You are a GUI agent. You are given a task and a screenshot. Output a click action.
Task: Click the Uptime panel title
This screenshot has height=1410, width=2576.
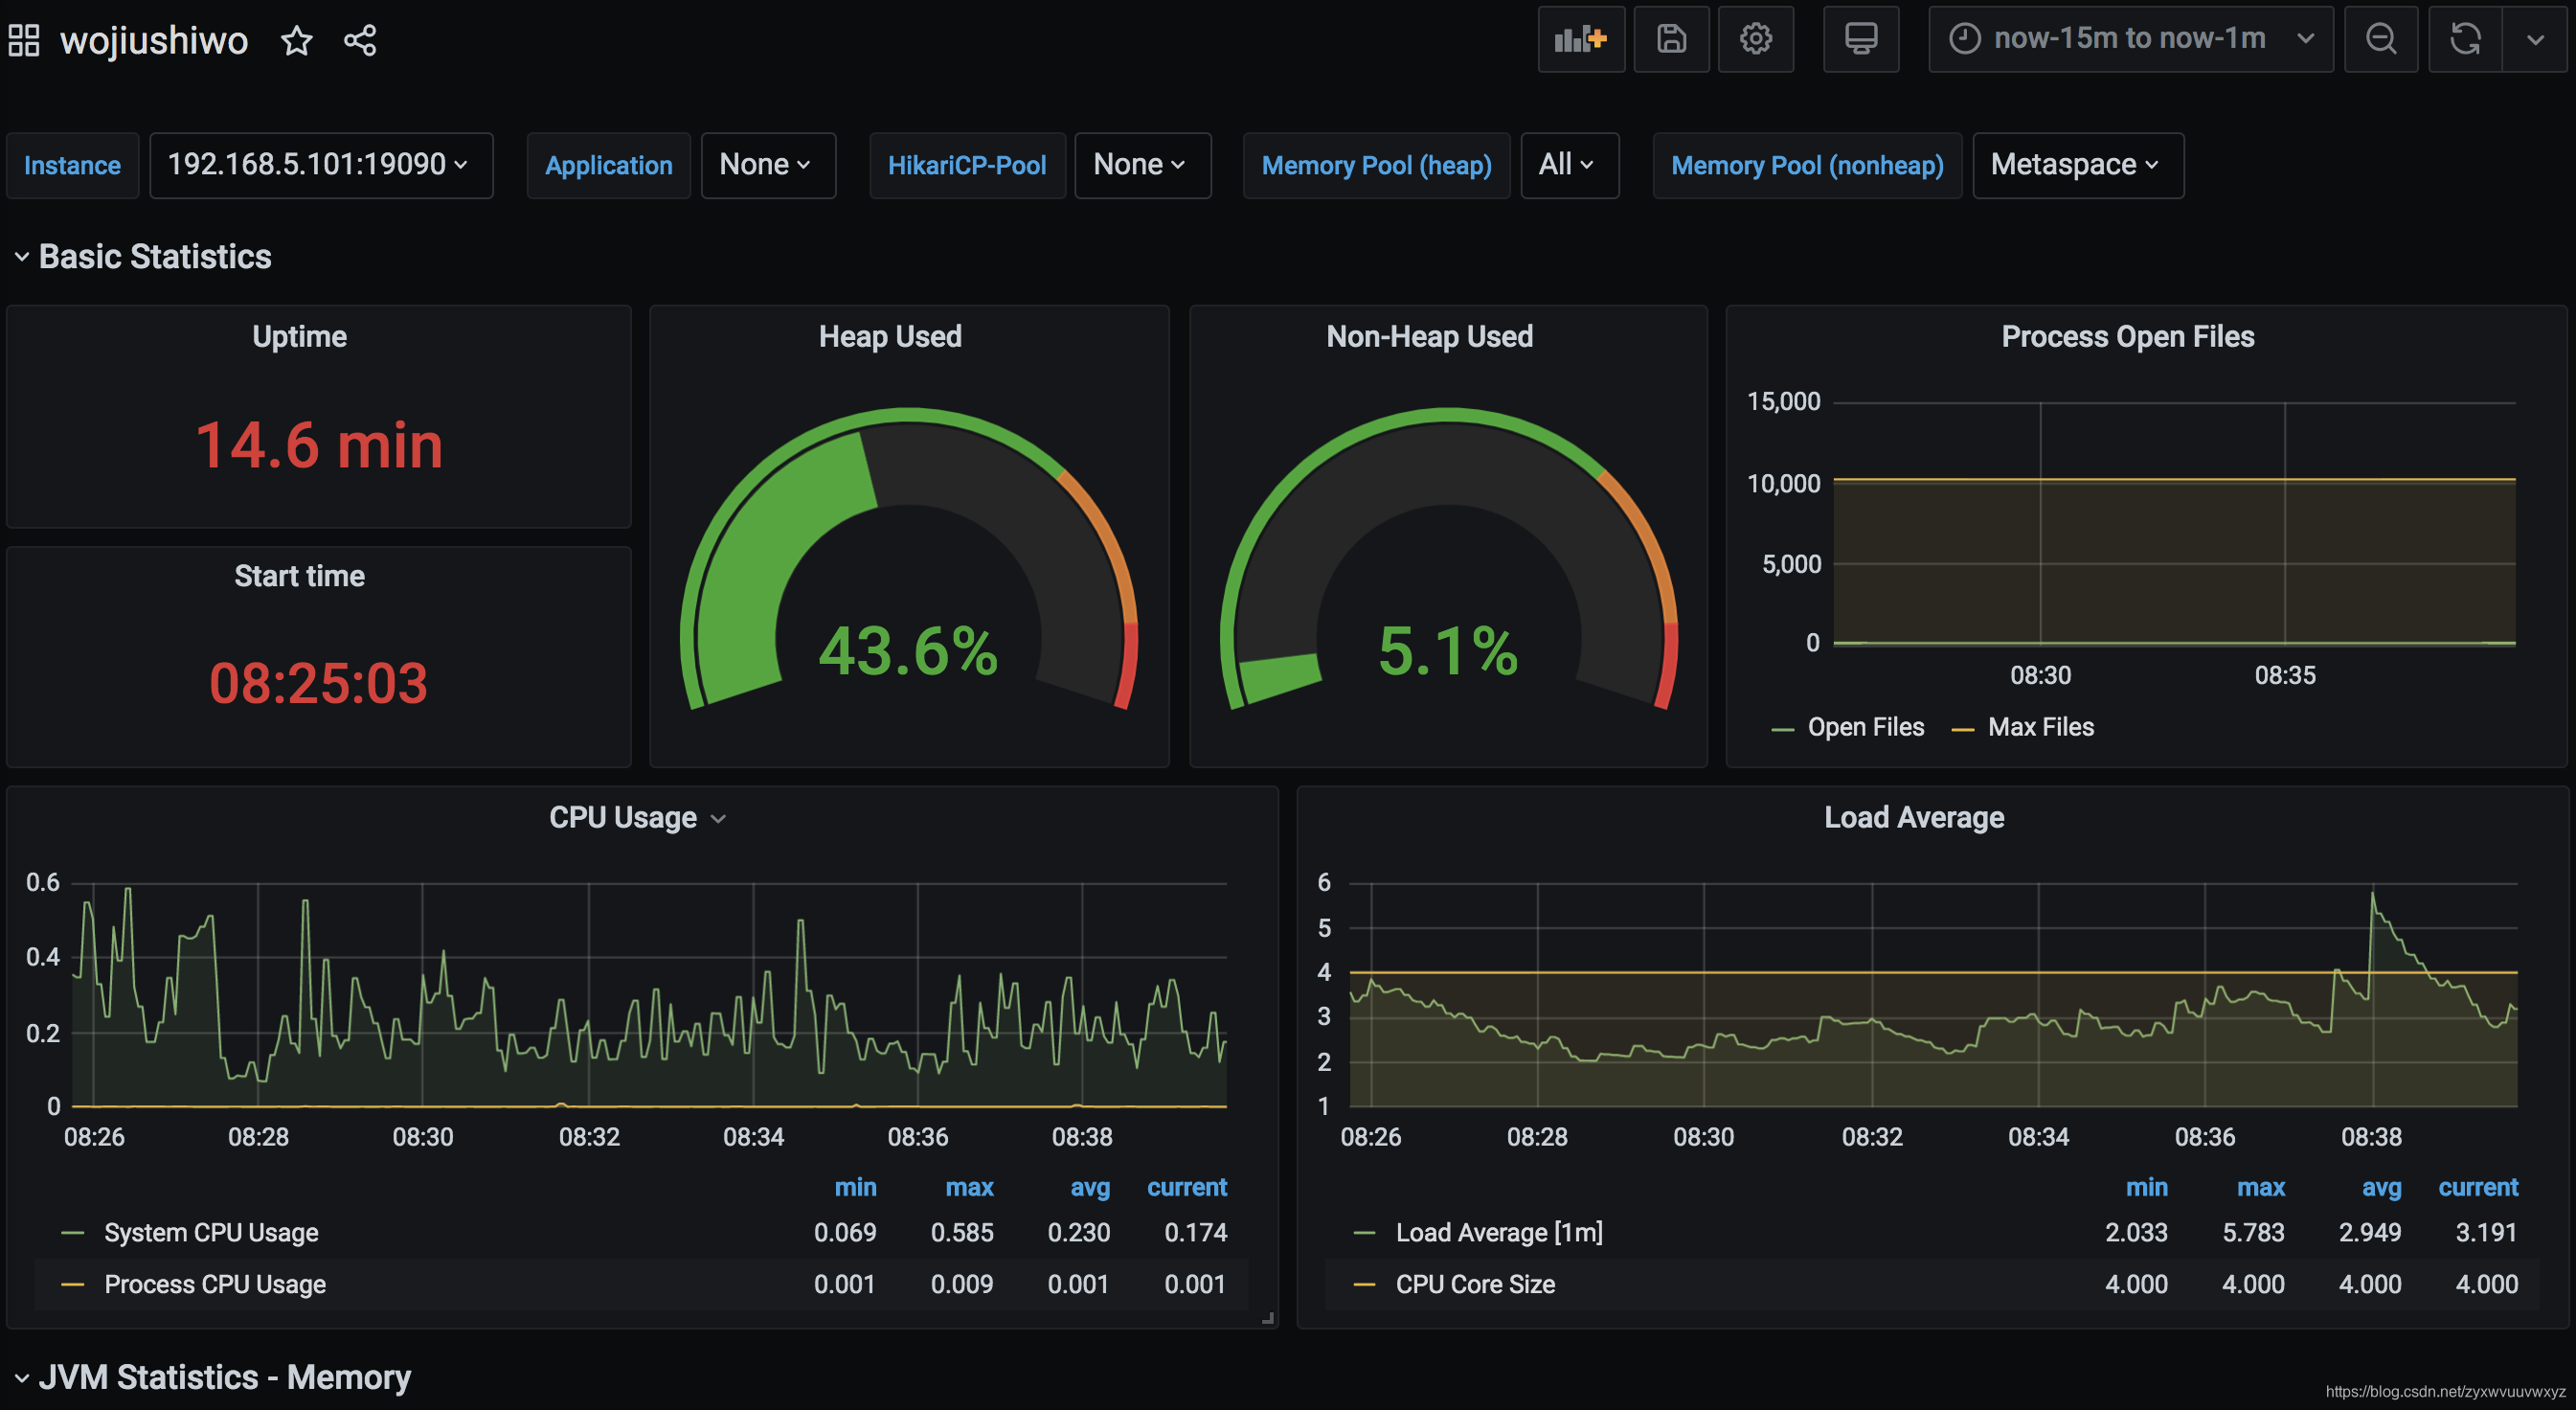[x=299, y=337]
